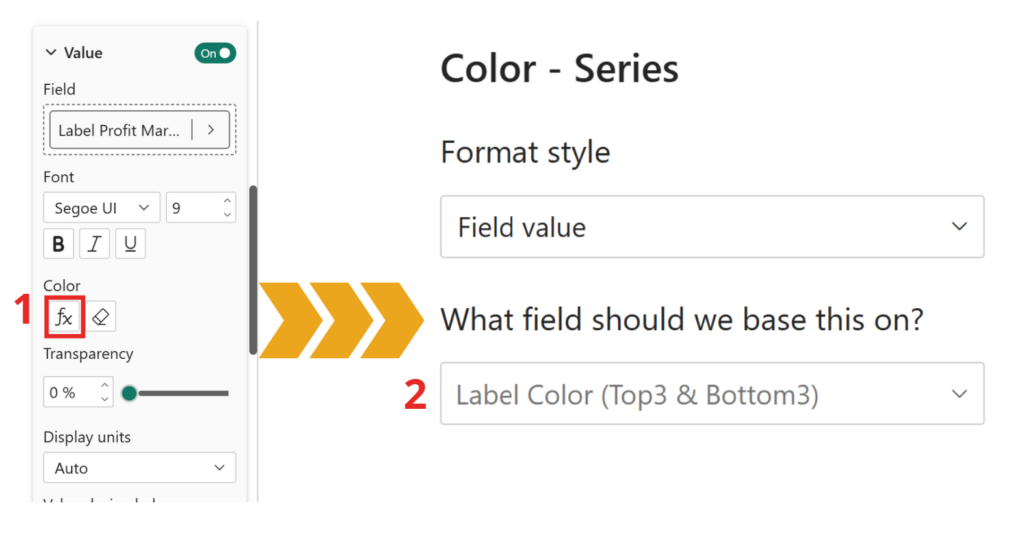The image size is (1024, 546).
Task: Click the format pane vertical scrollbar
Action: tap(253, 270)
